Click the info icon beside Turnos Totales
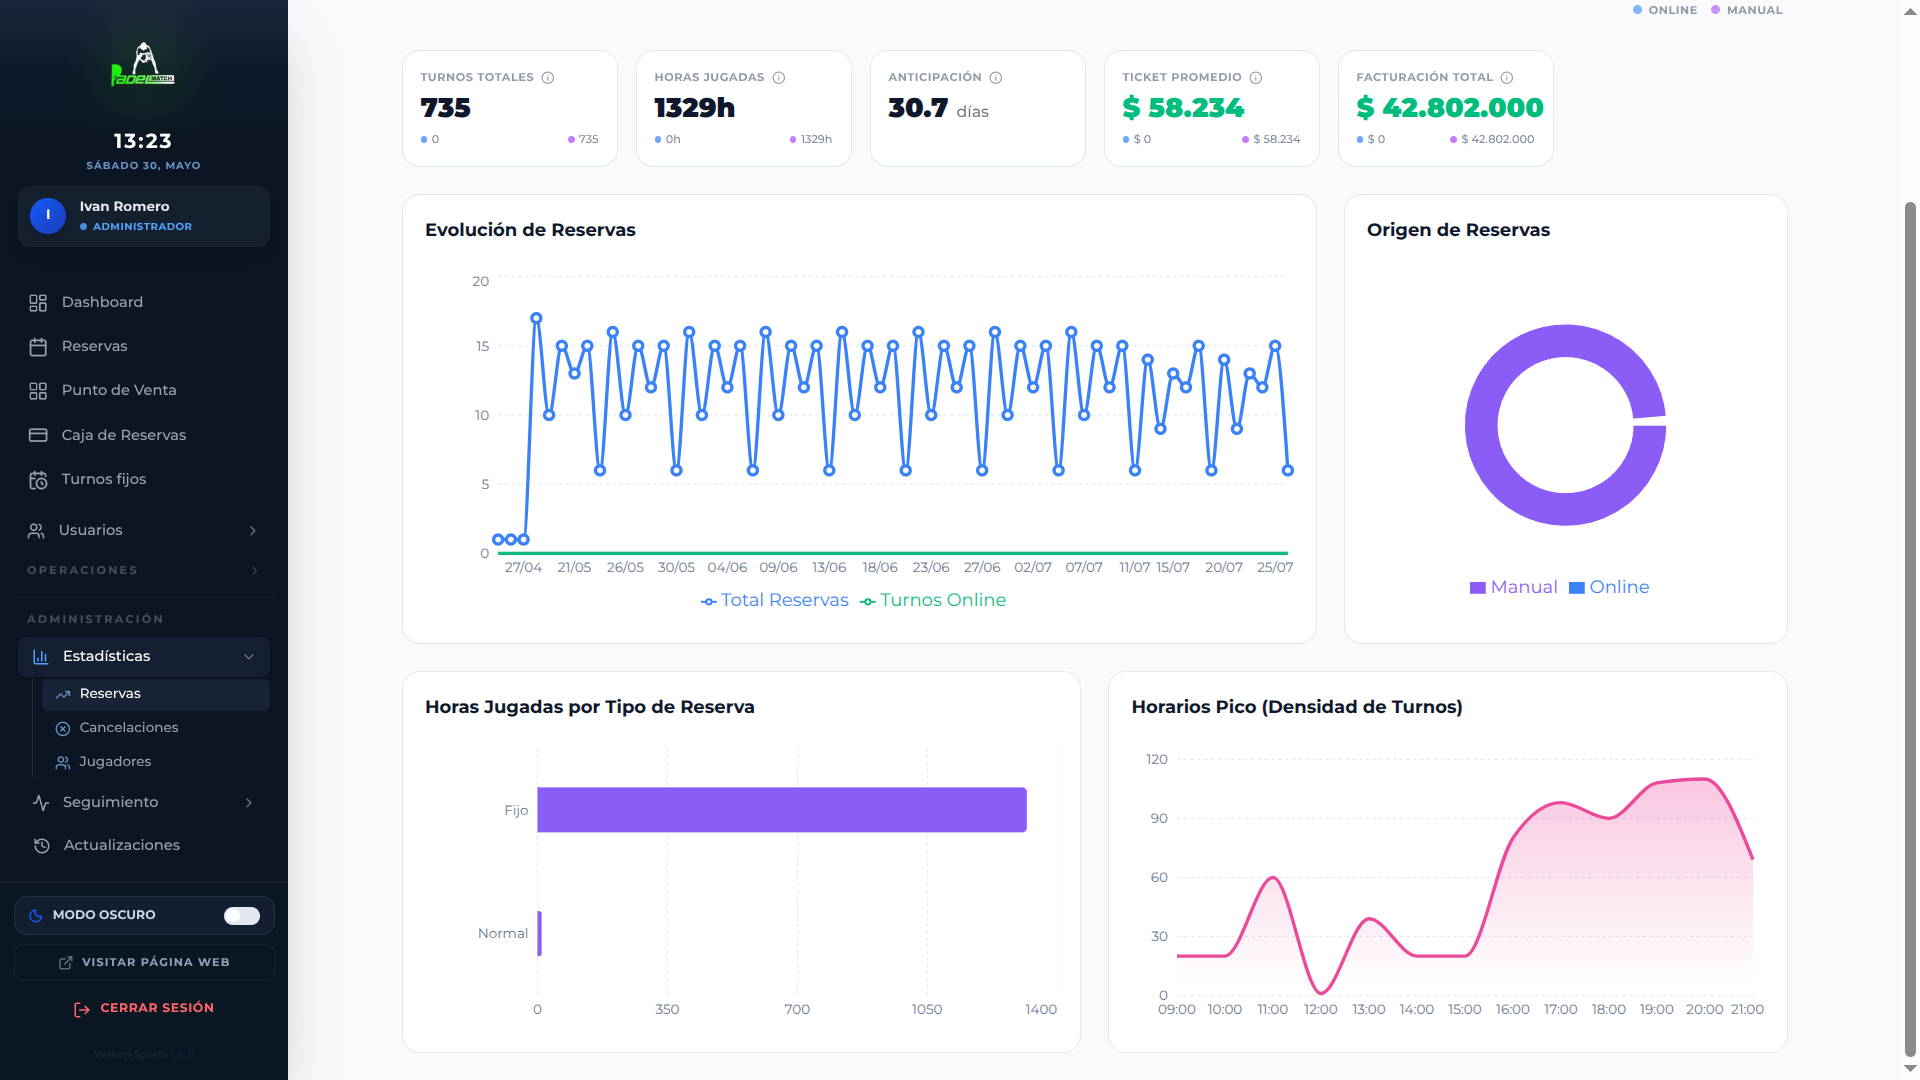Viewport: 1920px width, 1080px height. [548, 78]
